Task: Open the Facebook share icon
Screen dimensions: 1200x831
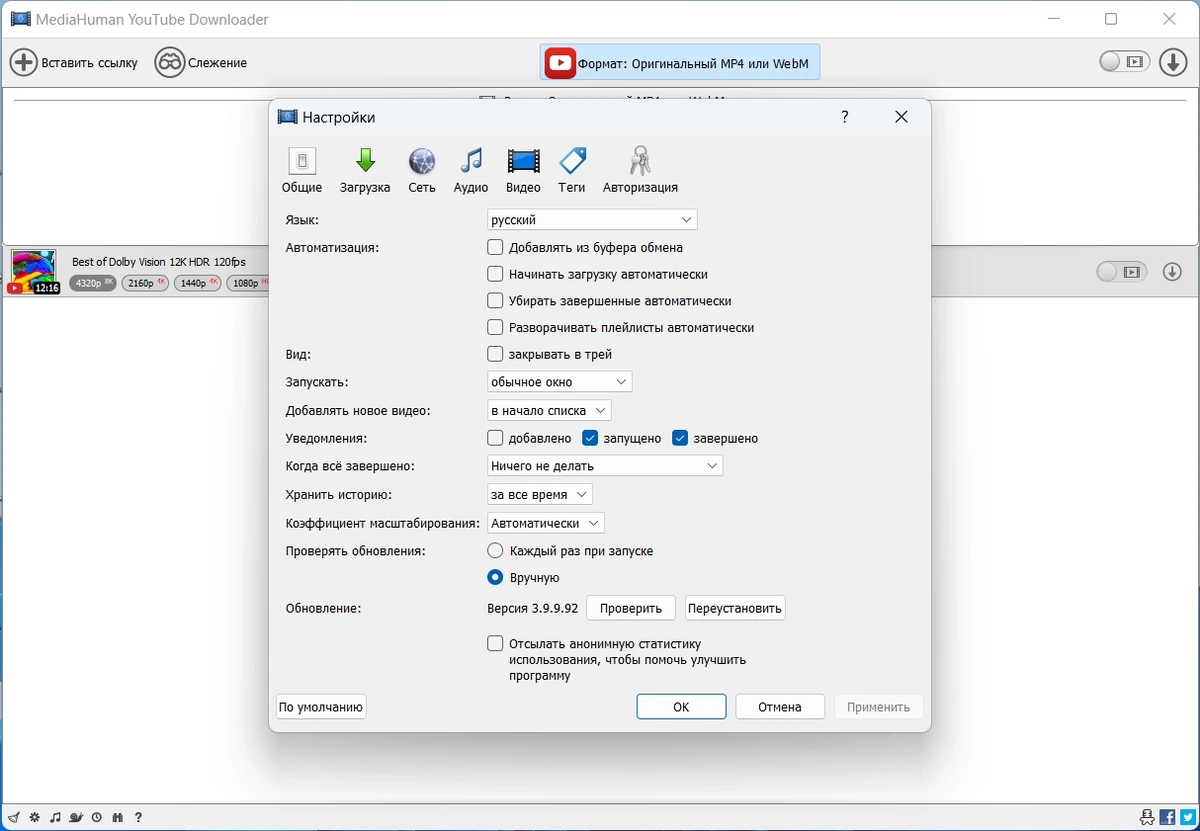Action: 1168,817
